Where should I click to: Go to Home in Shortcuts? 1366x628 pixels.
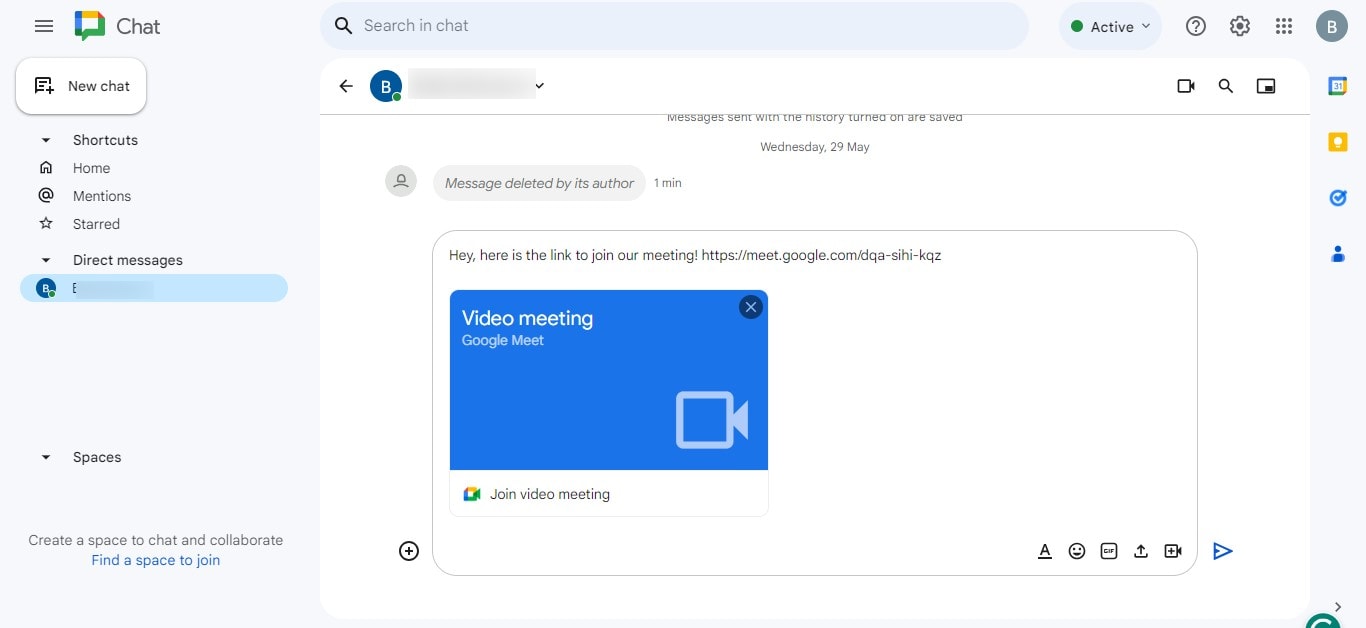coord(91,168)
